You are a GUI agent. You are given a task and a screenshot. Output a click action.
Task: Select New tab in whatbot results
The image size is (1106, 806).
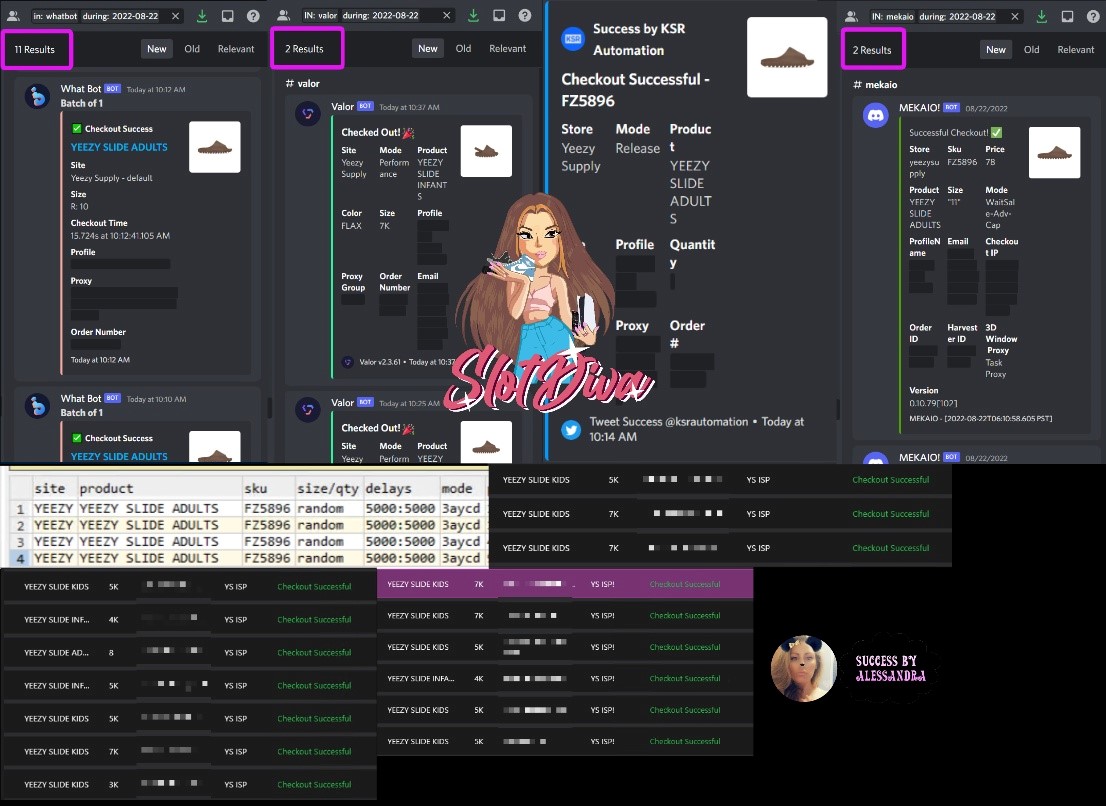tap(157, 49)
